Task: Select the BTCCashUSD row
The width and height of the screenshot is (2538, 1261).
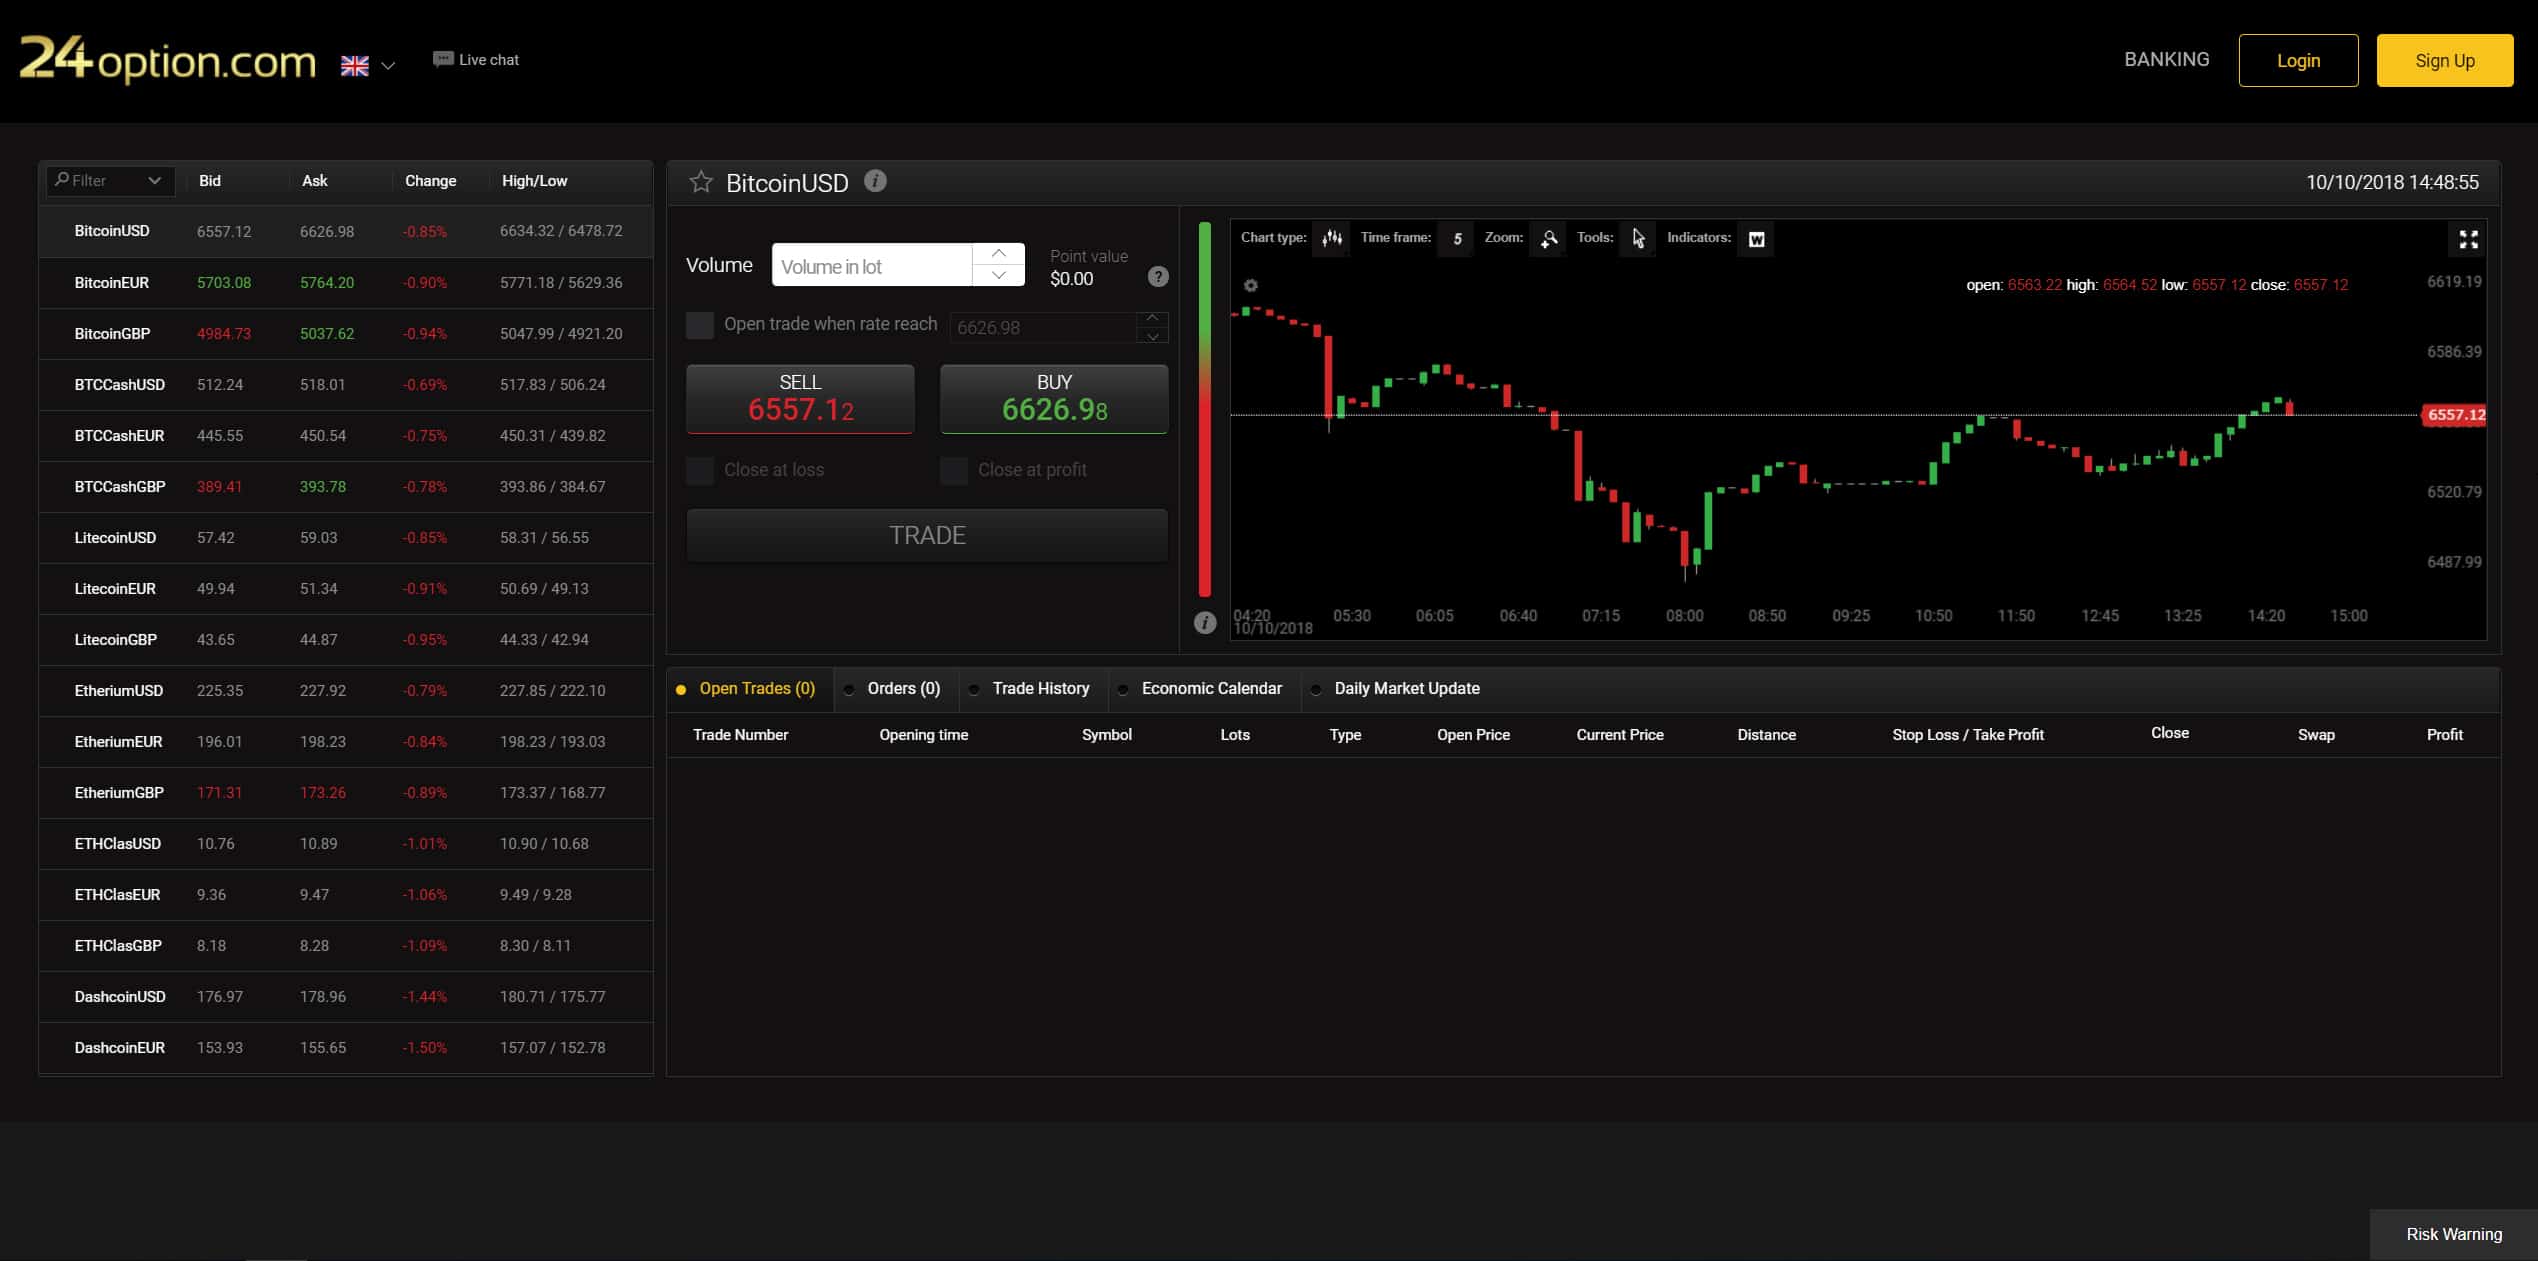Action: 346,385
